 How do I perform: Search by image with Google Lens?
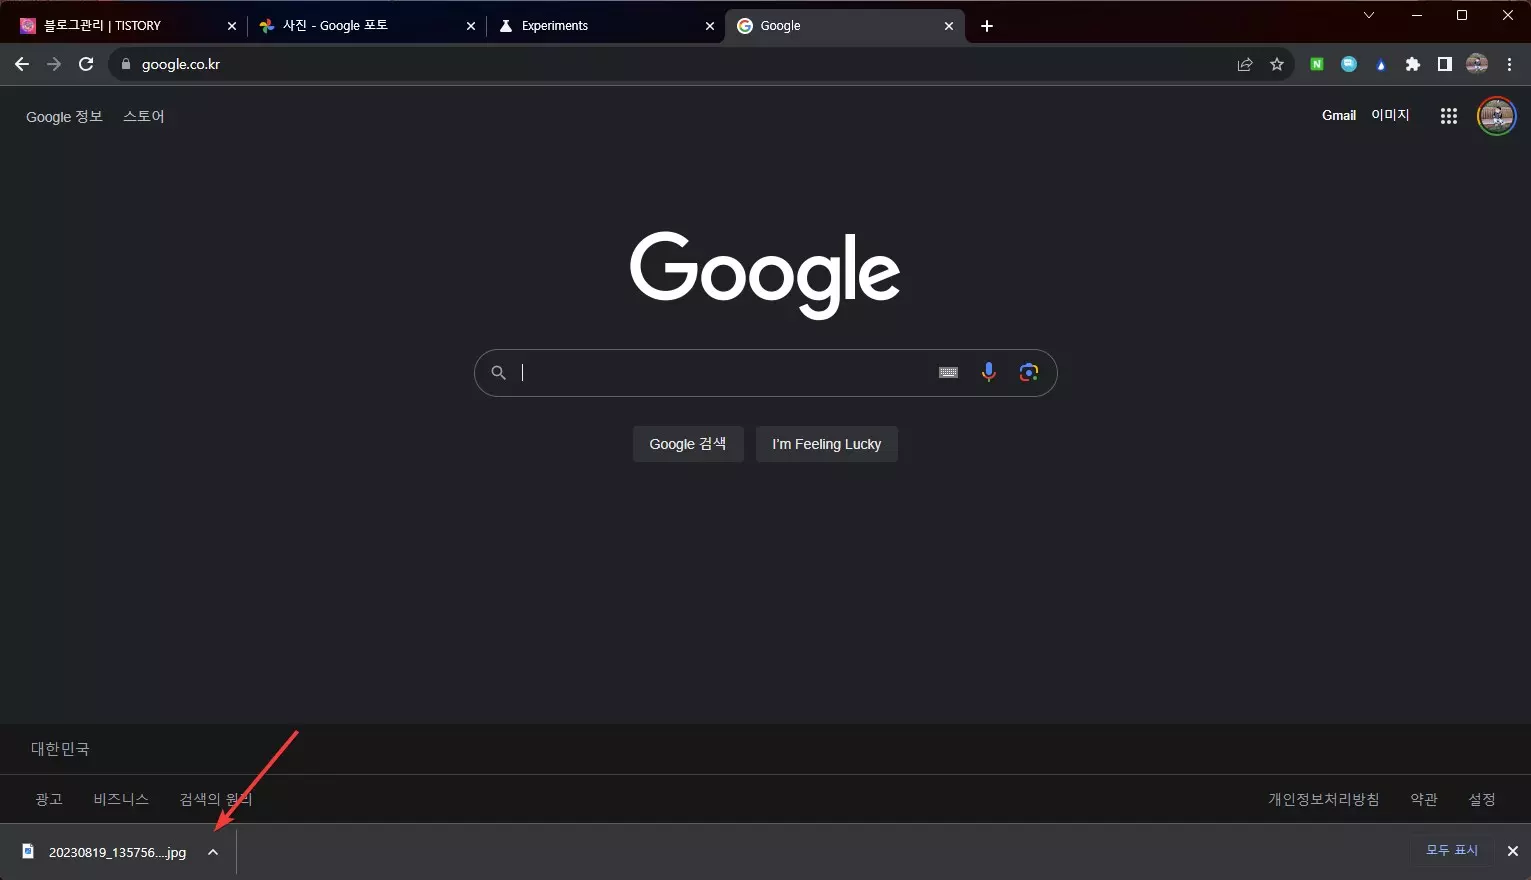coord(1029,372)
